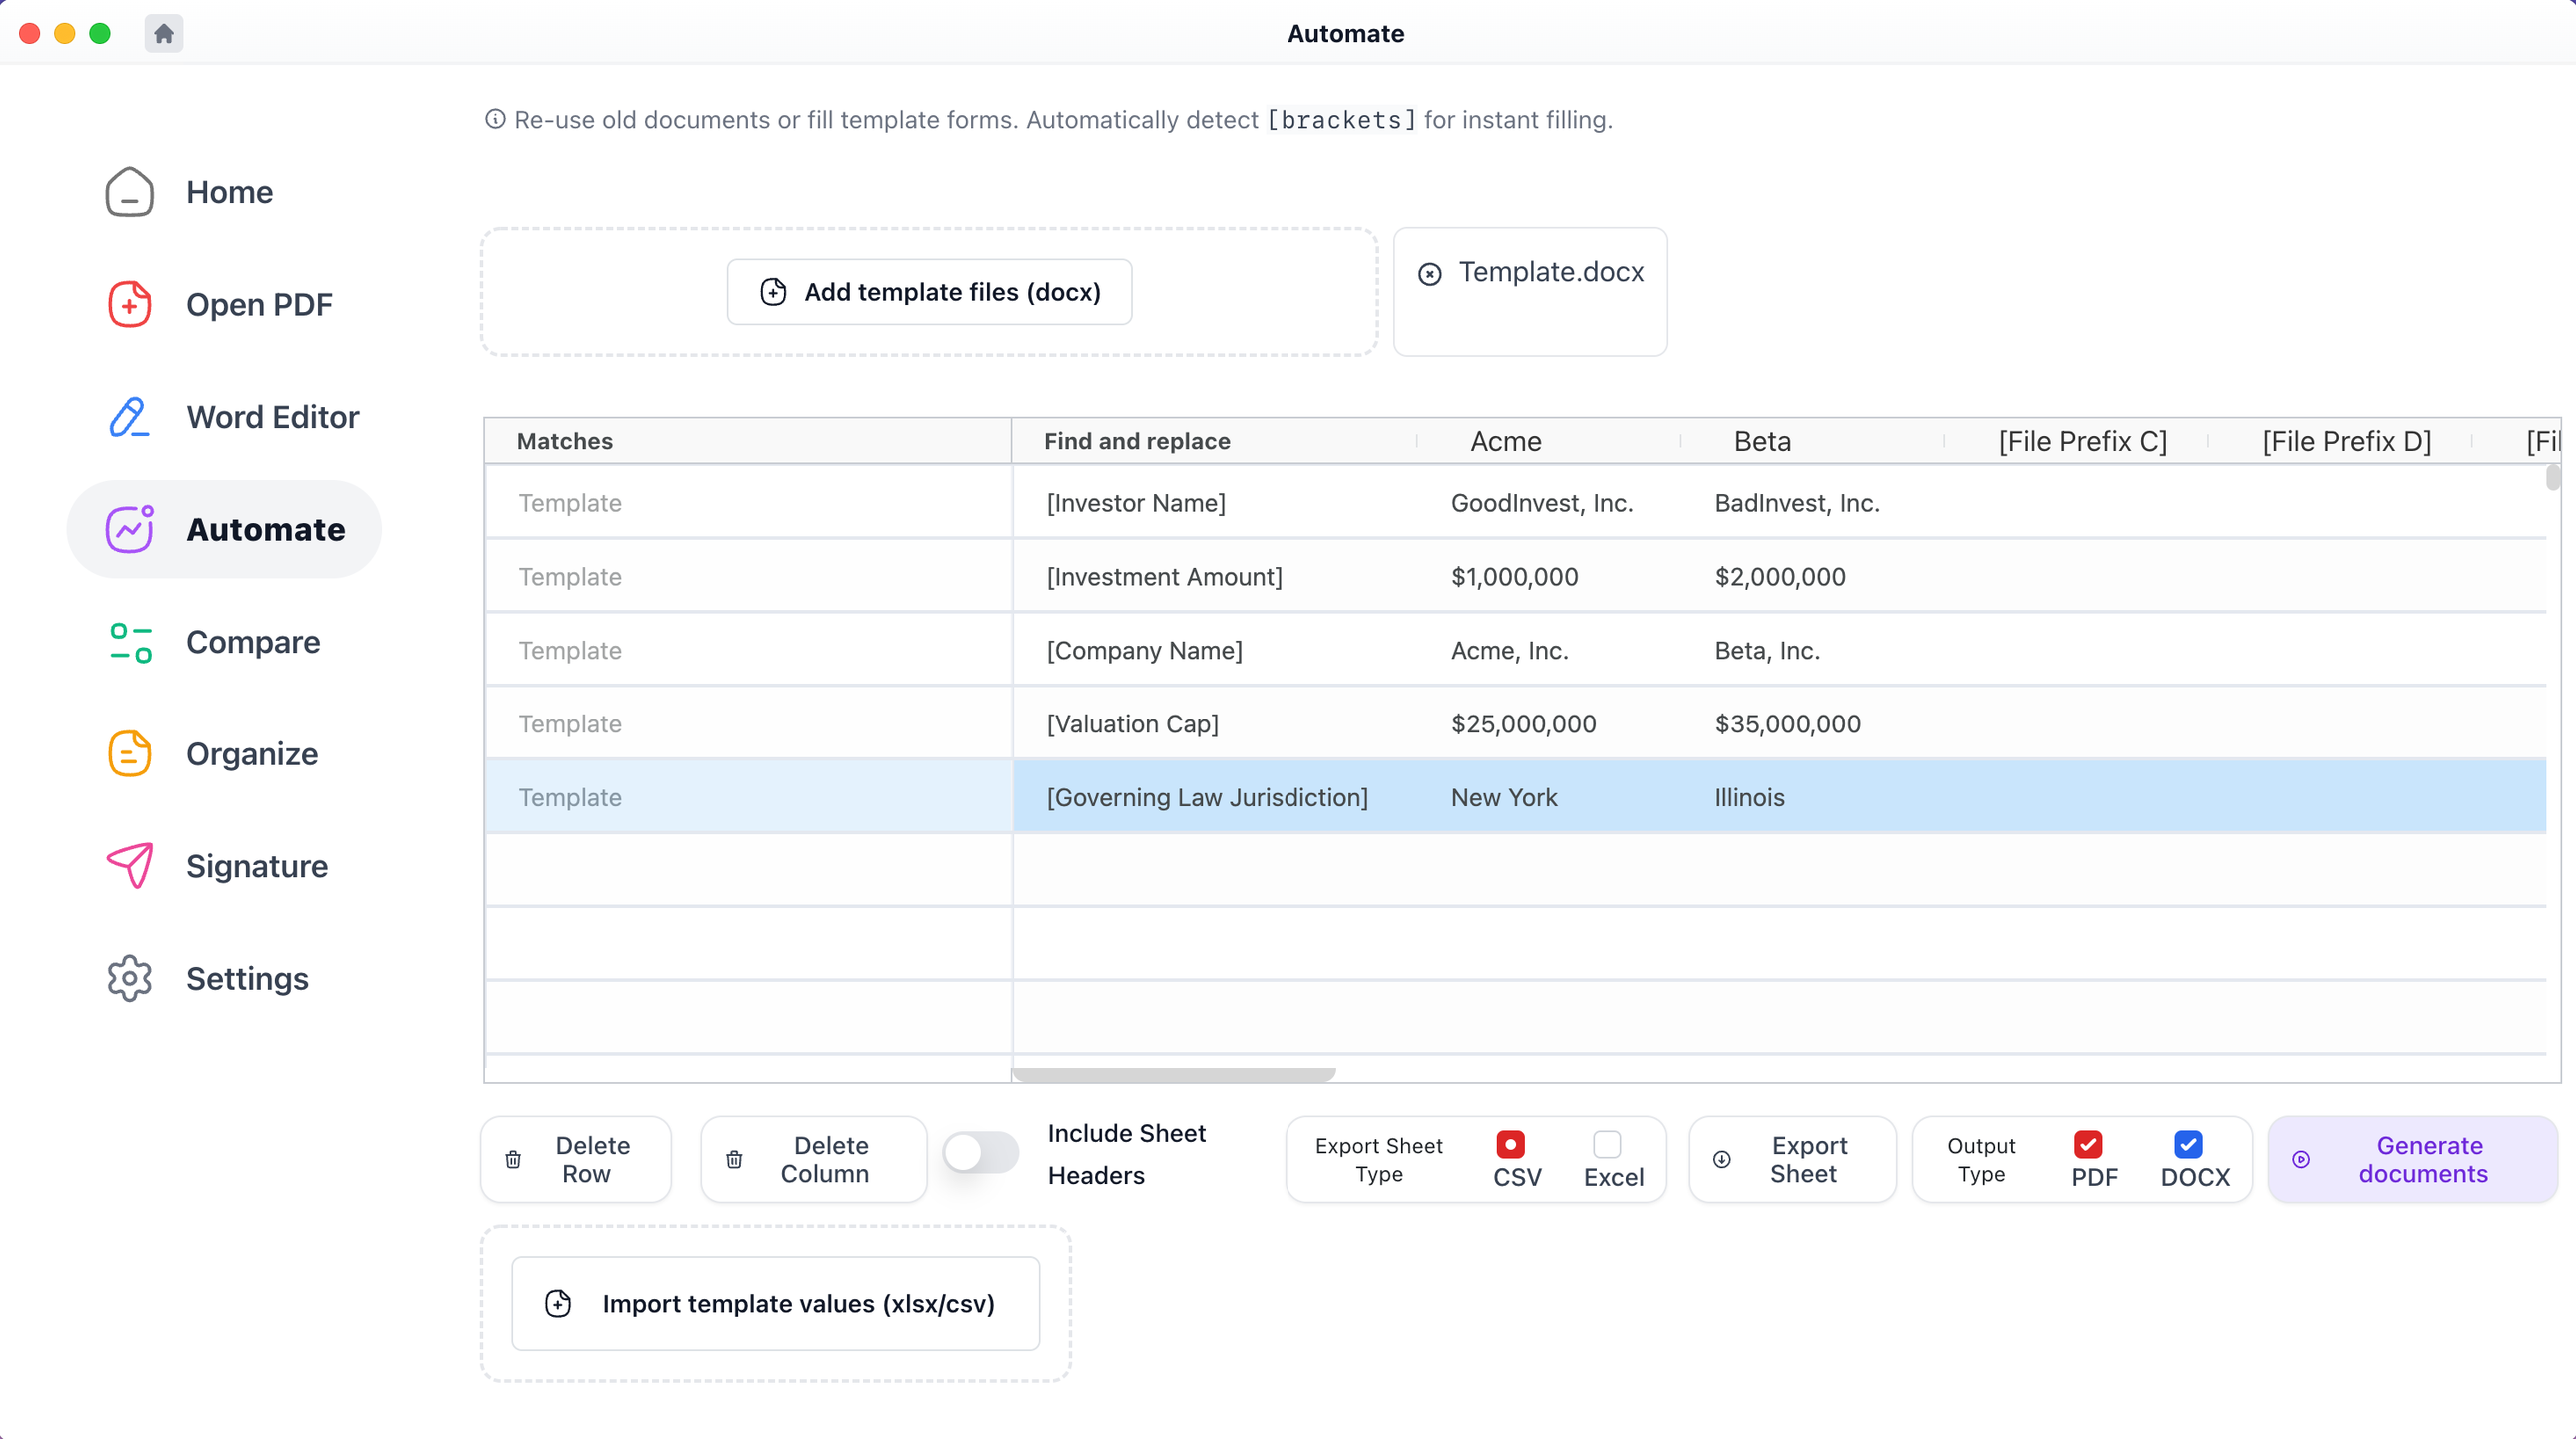Click the home icon in title bar
The height and width of the screenshot is (1439, 2576).
pyautogui.click(x=164, y=34)
